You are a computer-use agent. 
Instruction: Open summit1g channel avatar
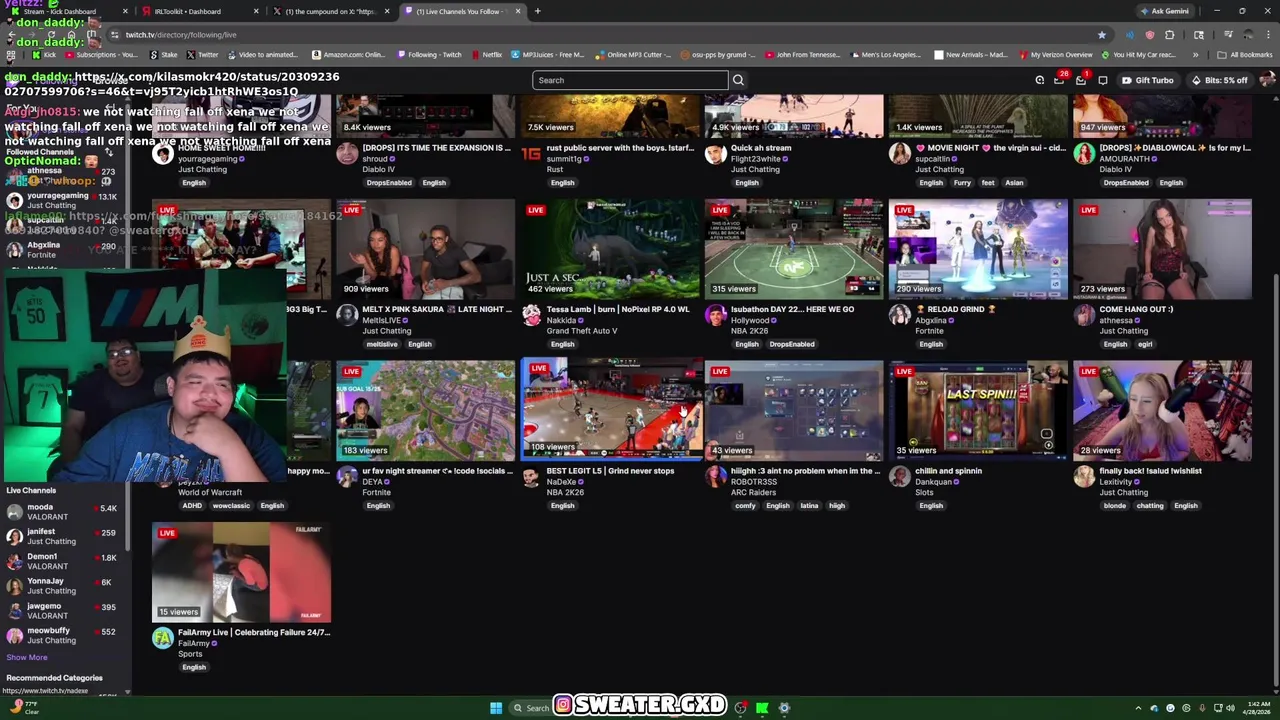[531, 154]
